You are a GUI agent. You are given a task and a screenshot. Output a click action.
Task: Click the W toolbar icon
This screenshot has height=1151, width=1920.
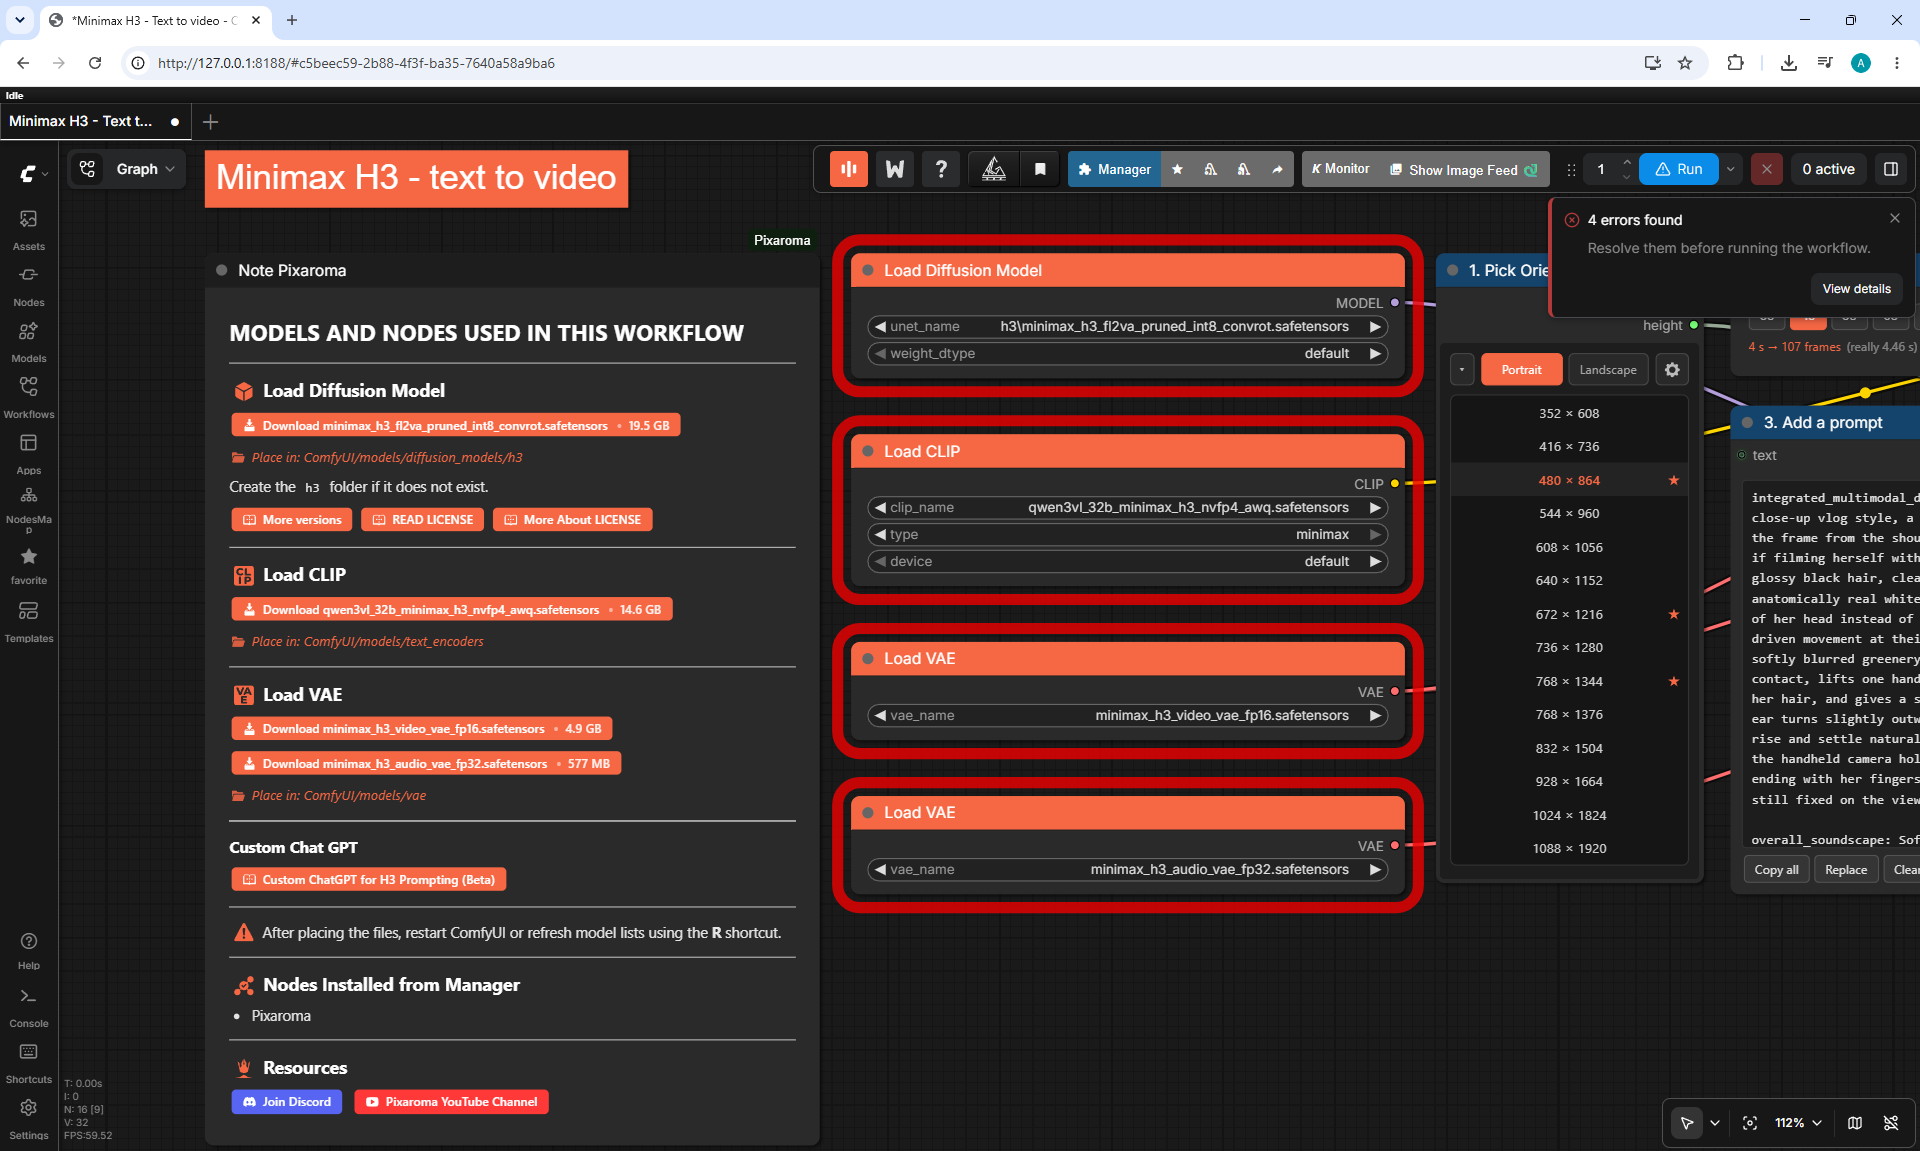[895, 169]
